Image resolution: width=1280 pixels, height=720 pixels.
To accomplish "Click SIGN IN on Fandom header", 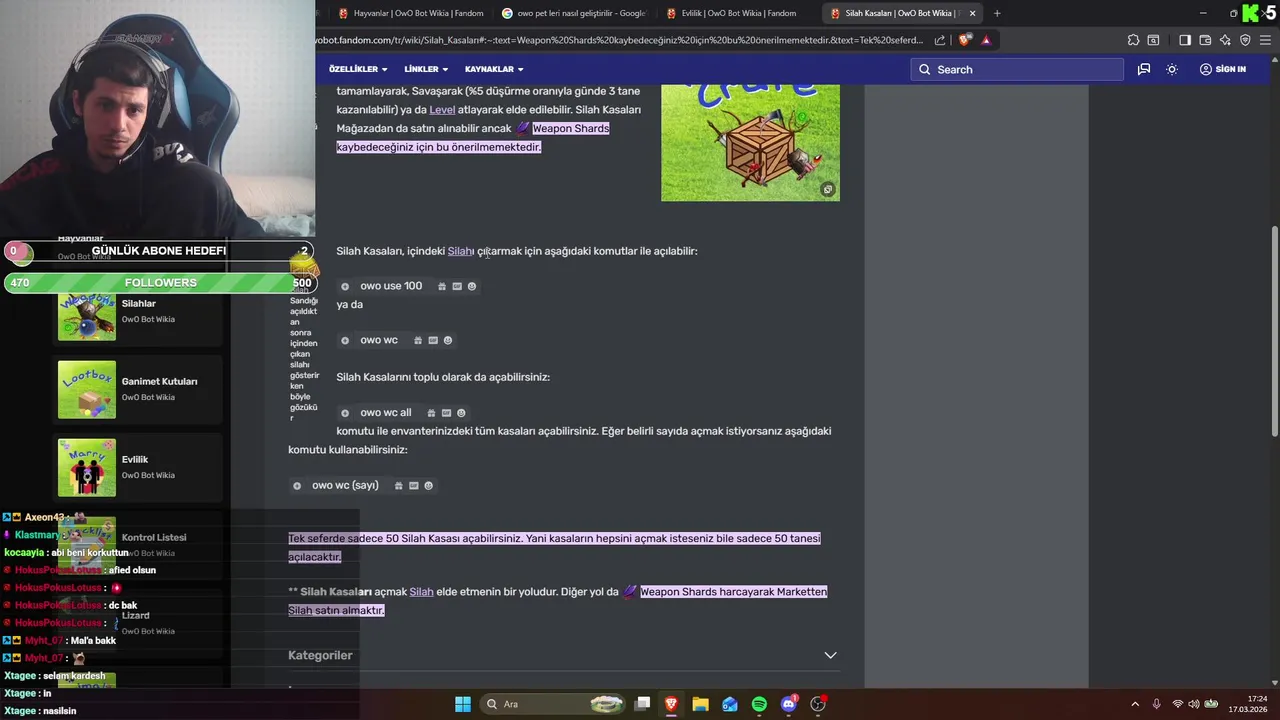I will click(x=1223, y=69).
